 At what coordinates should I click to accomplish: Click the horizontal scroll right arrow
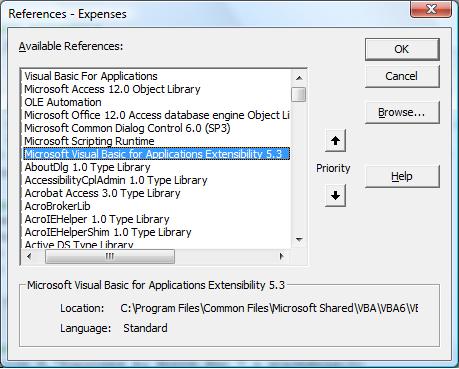(x=282, y=256)
